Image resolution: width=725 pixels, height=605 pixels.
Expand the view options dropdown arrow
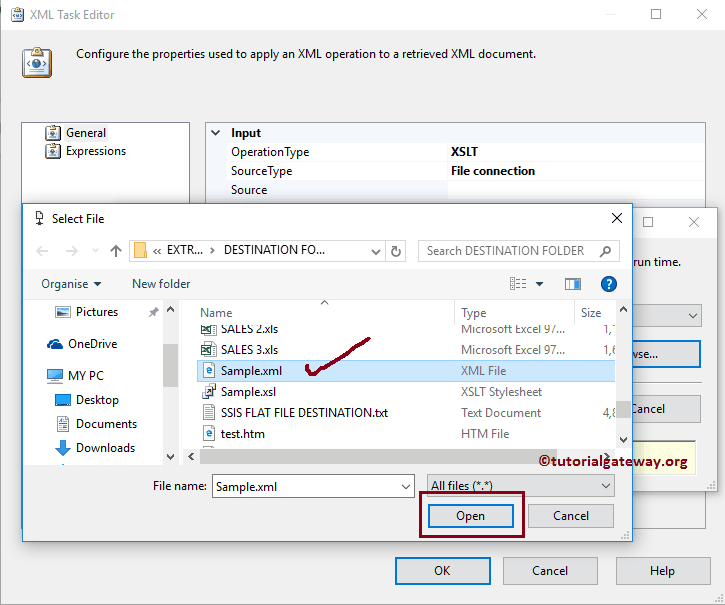point(539,284)
